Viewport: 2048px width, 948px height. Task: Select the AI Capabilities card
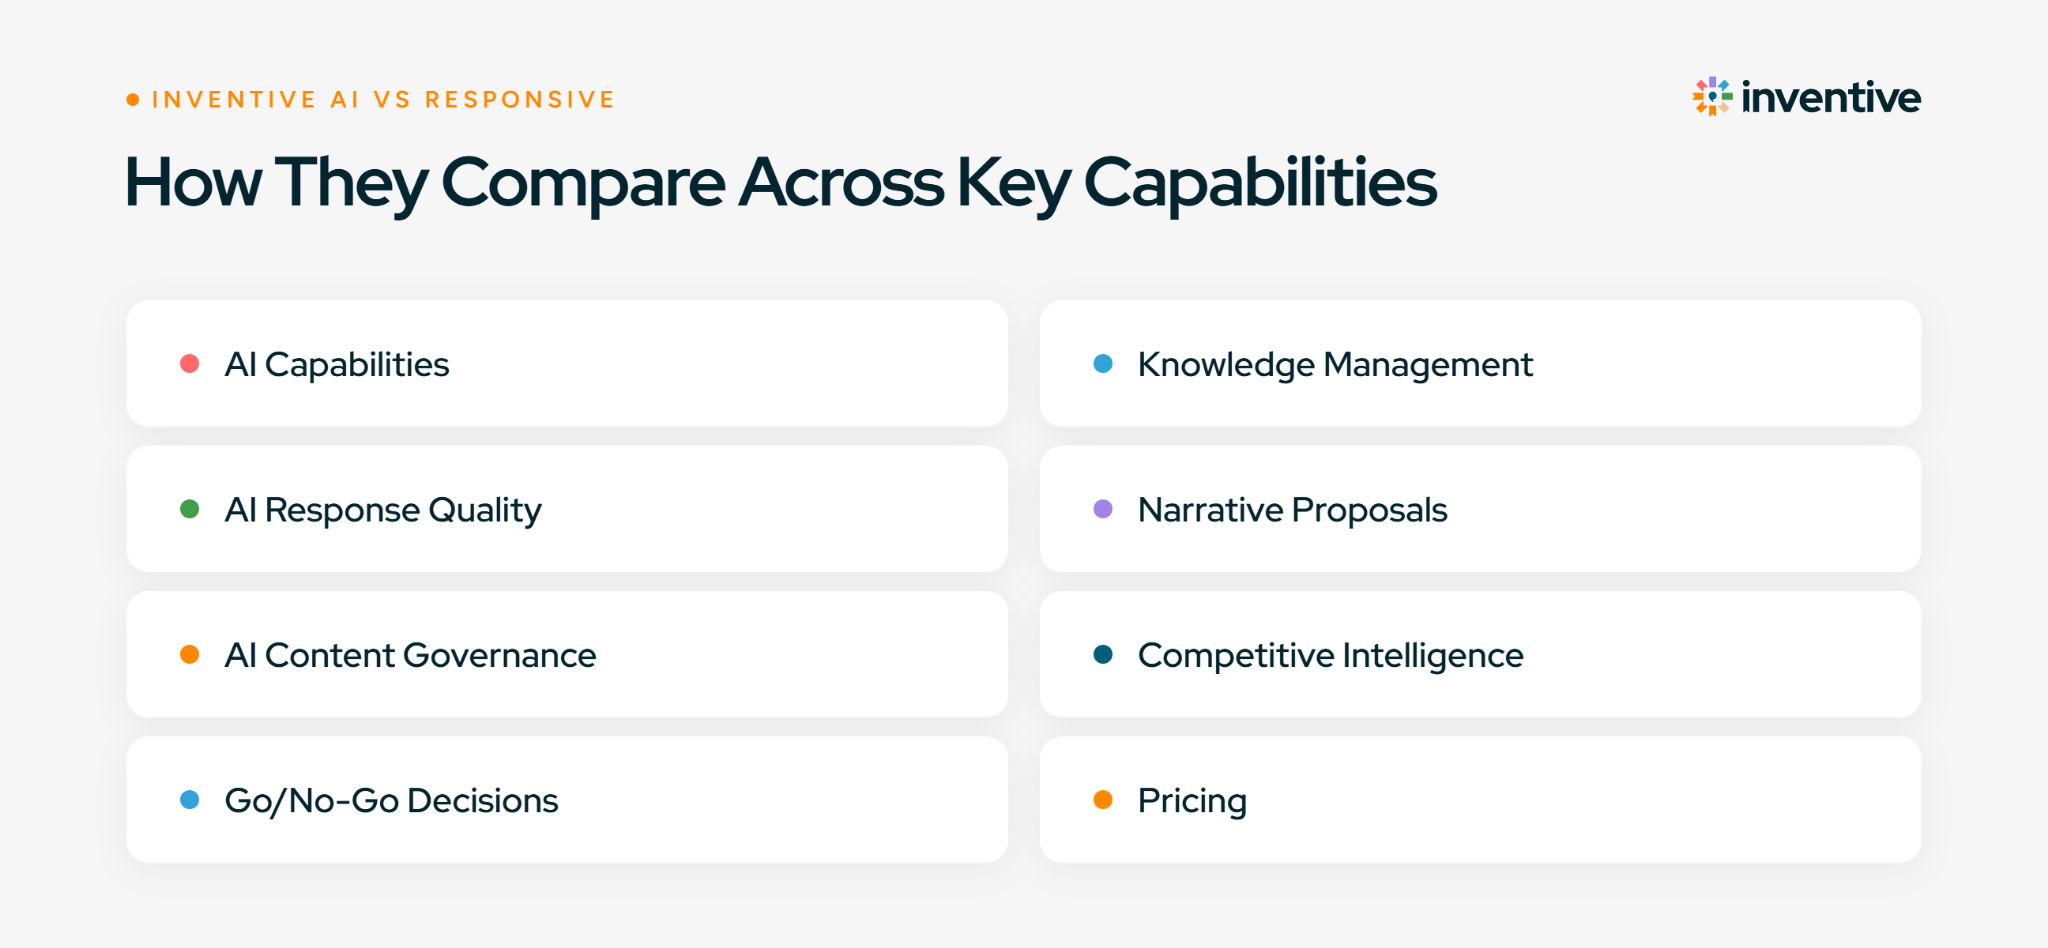pos(567,364)
